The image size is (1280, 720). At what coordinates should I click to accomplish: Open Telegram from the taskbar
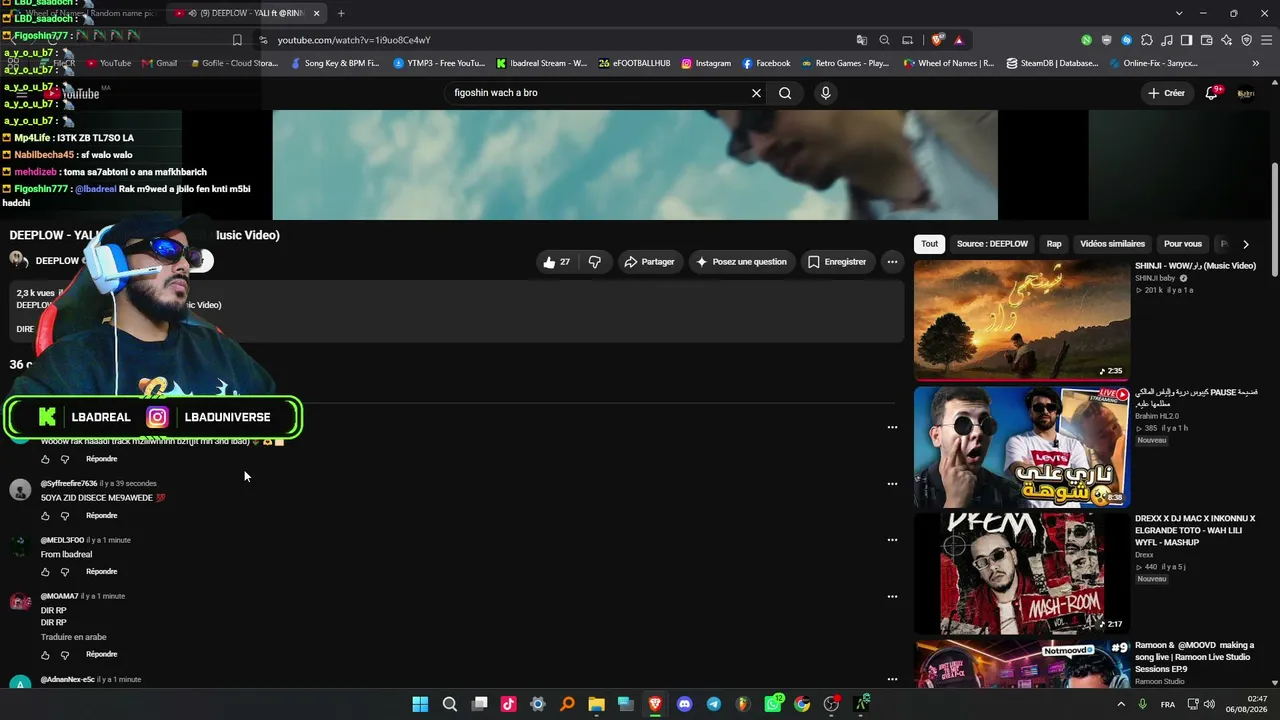[713, 704]
